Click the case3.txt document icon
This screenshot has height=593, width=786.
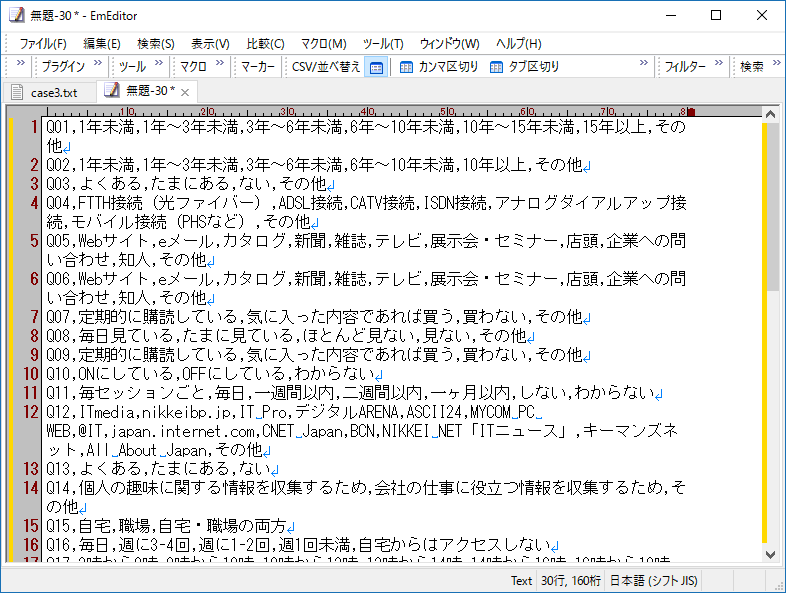pos(17,92)
